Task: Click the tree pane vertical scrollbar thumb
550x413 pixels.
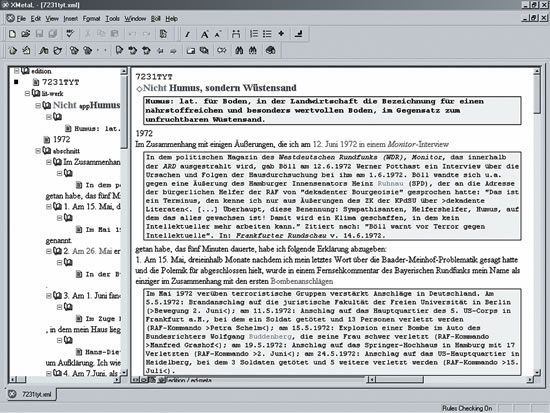Action: (x=123, y=112)
